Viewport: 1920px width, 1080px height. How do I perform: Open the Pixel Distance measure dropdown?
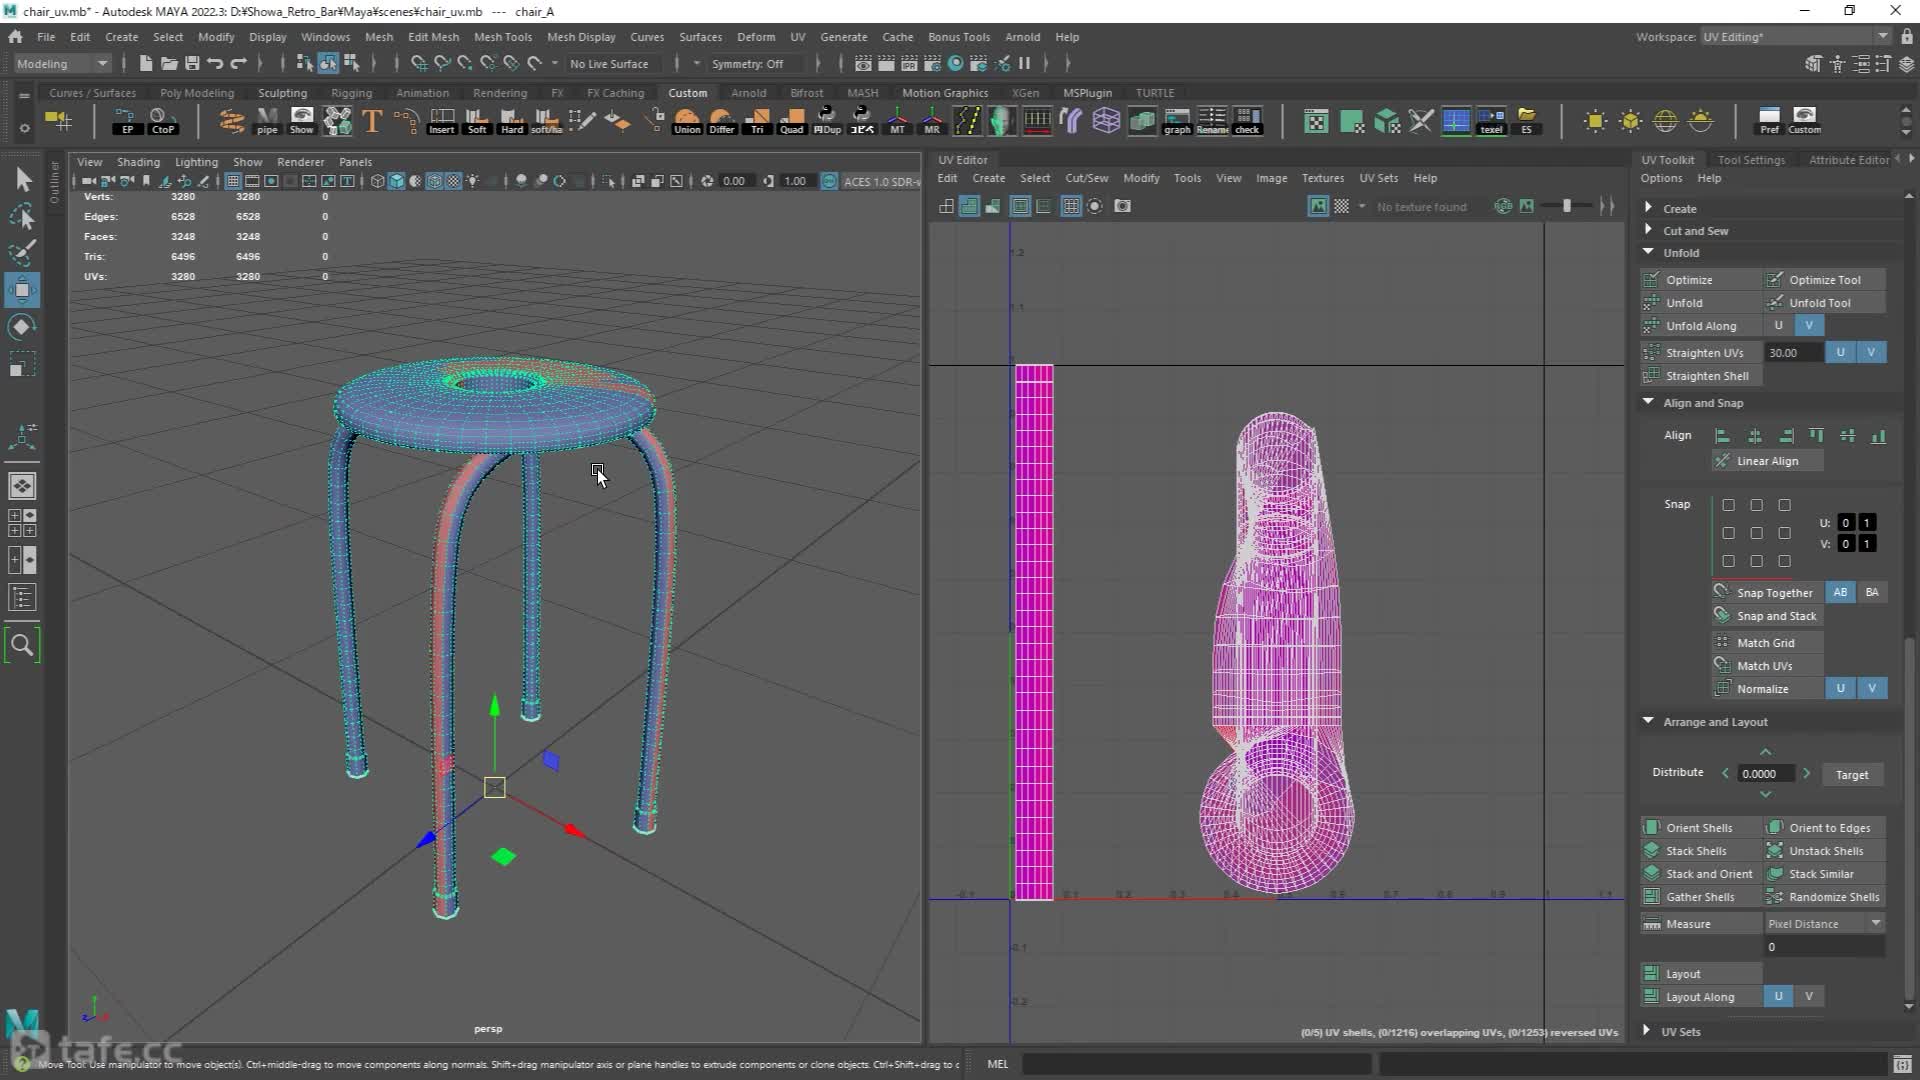point(1825,923)
